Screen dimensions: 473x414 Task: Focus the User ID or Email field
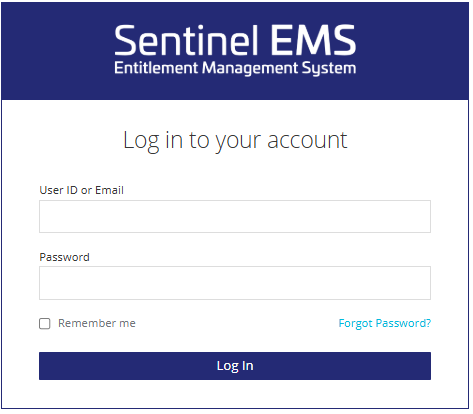click(x=235, y=216)
